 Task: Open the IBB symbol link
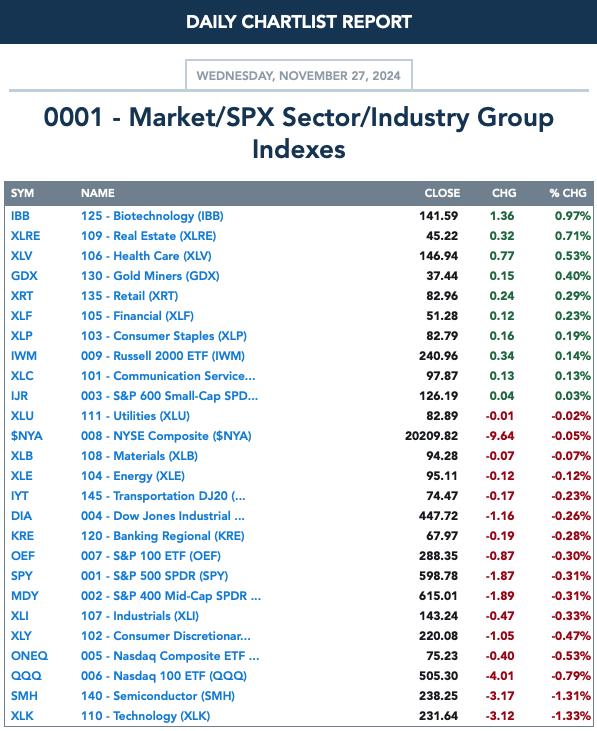coord(20,216)
